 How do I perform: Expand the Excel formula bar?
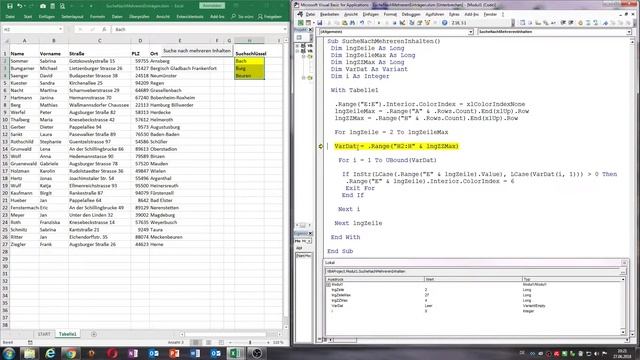point(285,29)
